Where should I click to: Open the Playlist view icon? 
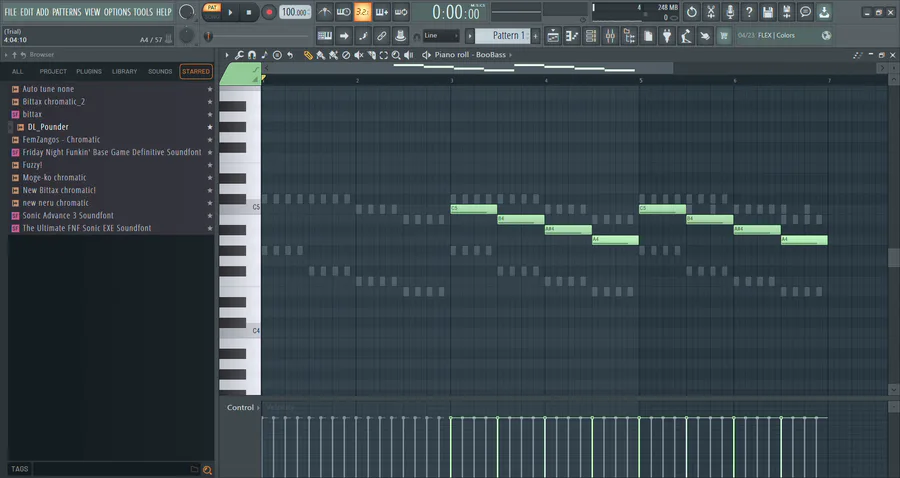point(553,36)
